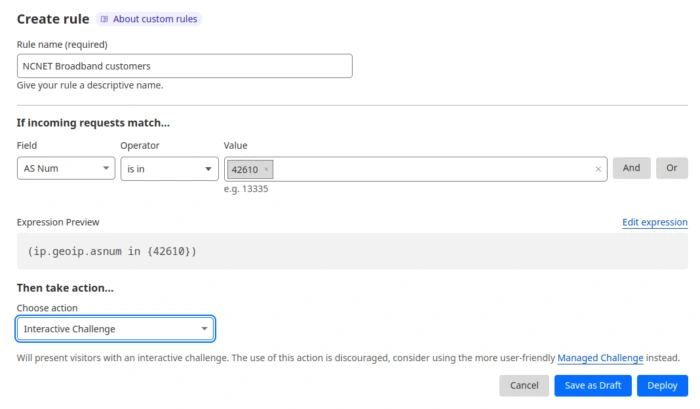The width and height of the screenshot is (700, 409).
Task: Focus the Rule name input field
Action: pyautogui.click(x=184, y=66)
